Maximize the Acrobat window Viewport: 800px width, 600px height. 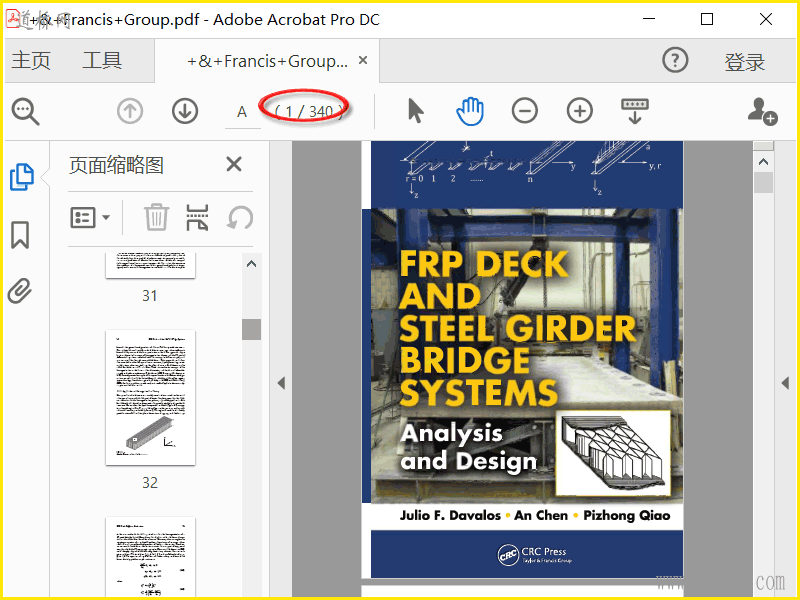[x=707, y=19]
